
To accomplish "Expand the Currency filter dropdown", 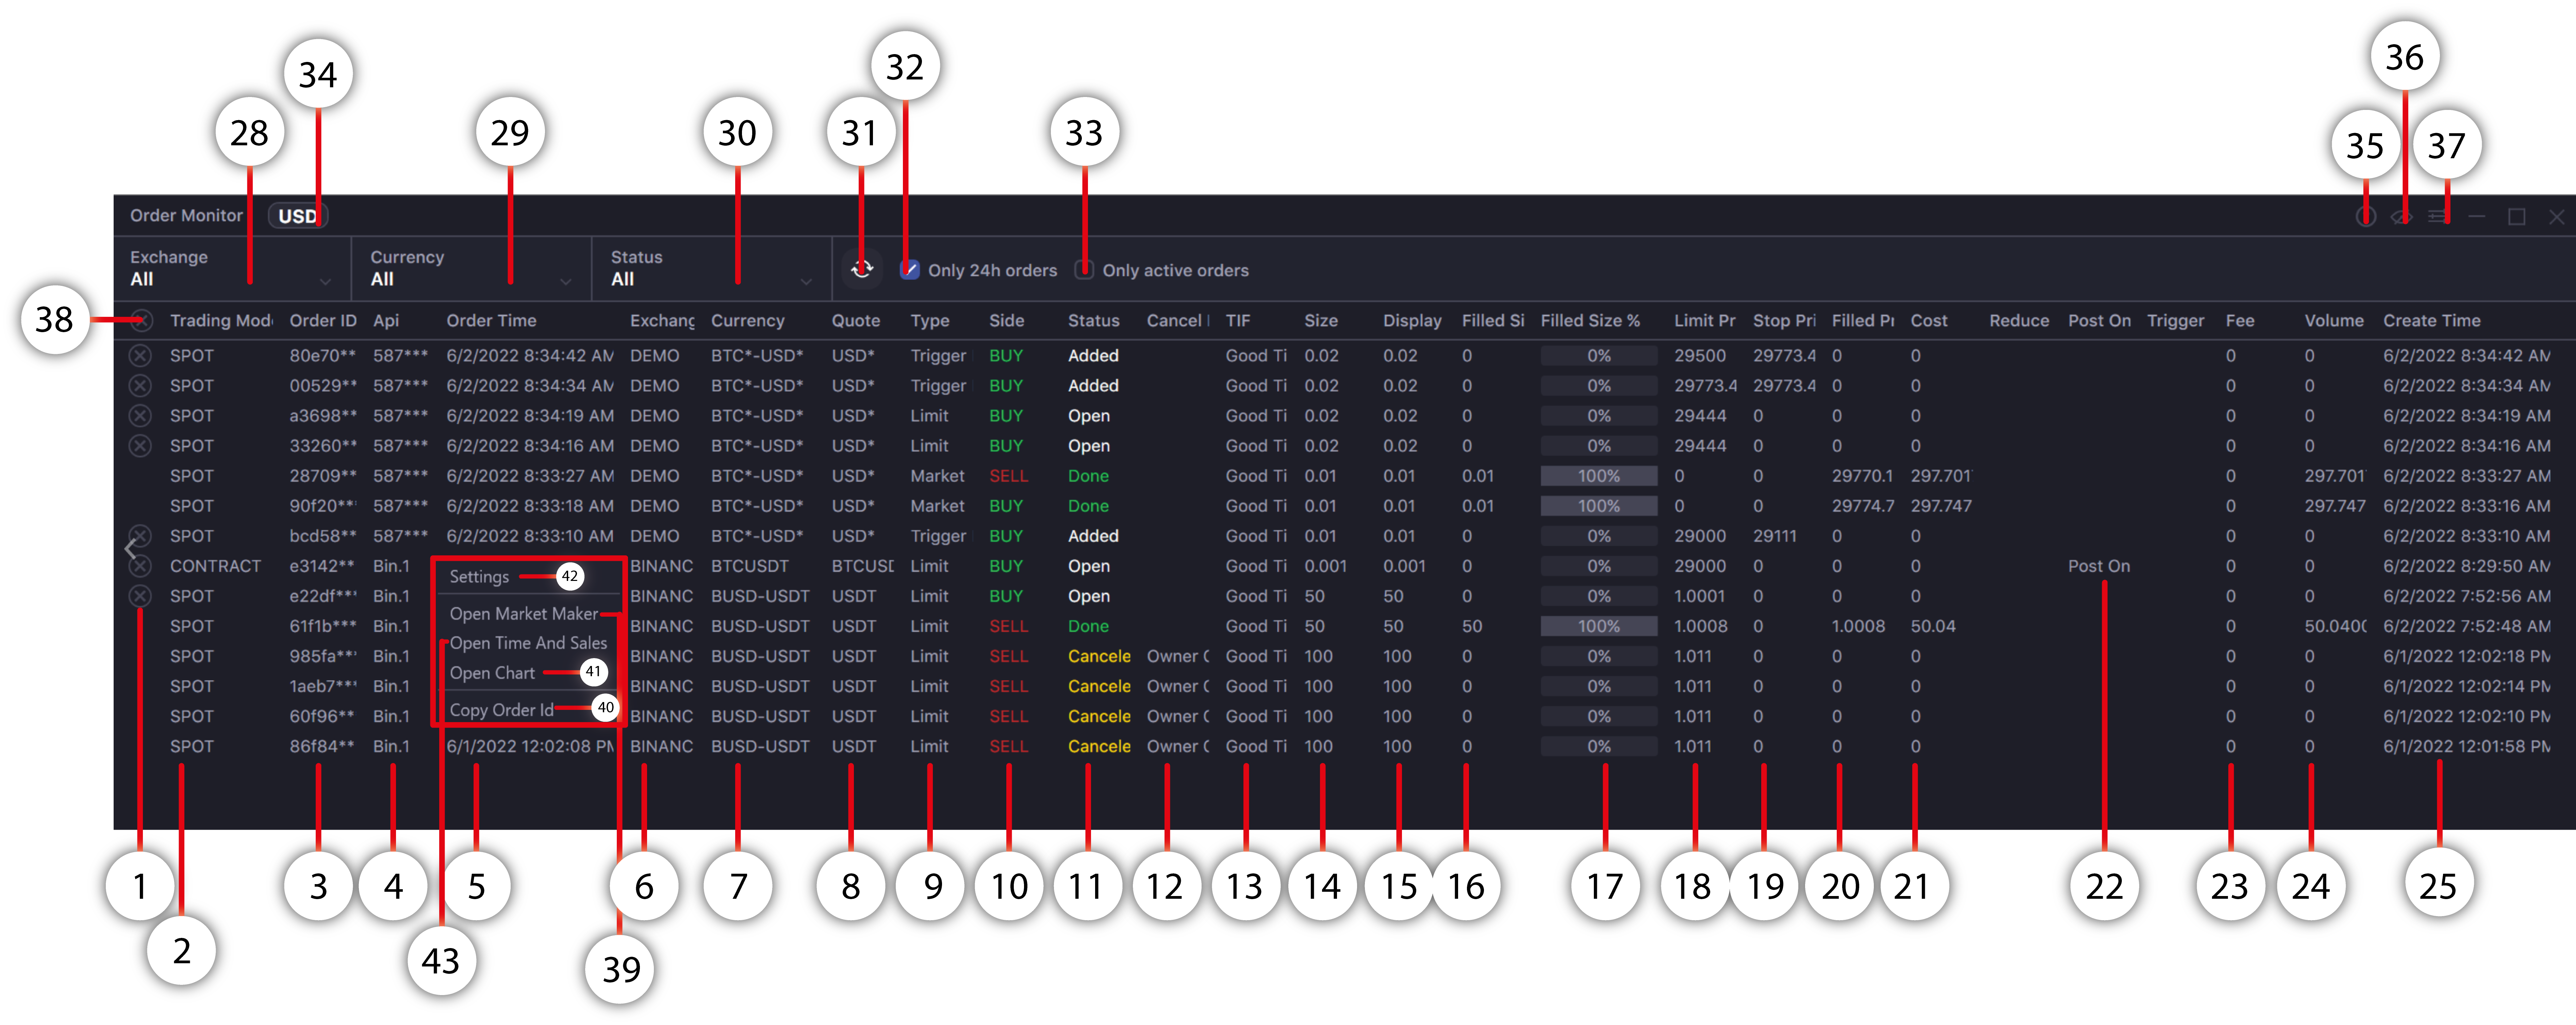I will pos(471,269).
